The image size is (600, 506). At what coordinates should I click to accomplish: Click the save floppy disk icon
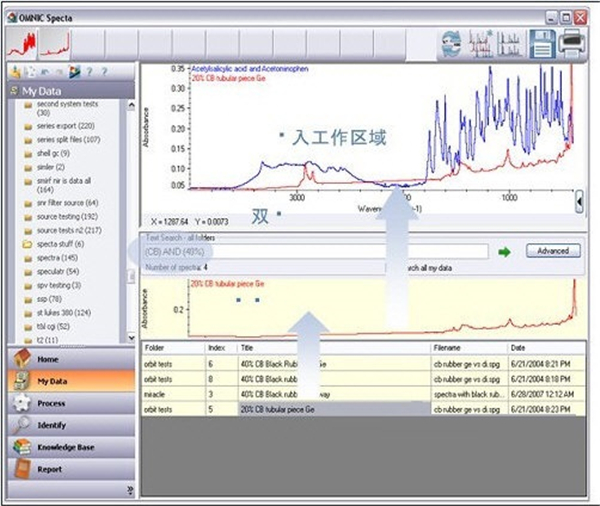(x=541, y=45)
